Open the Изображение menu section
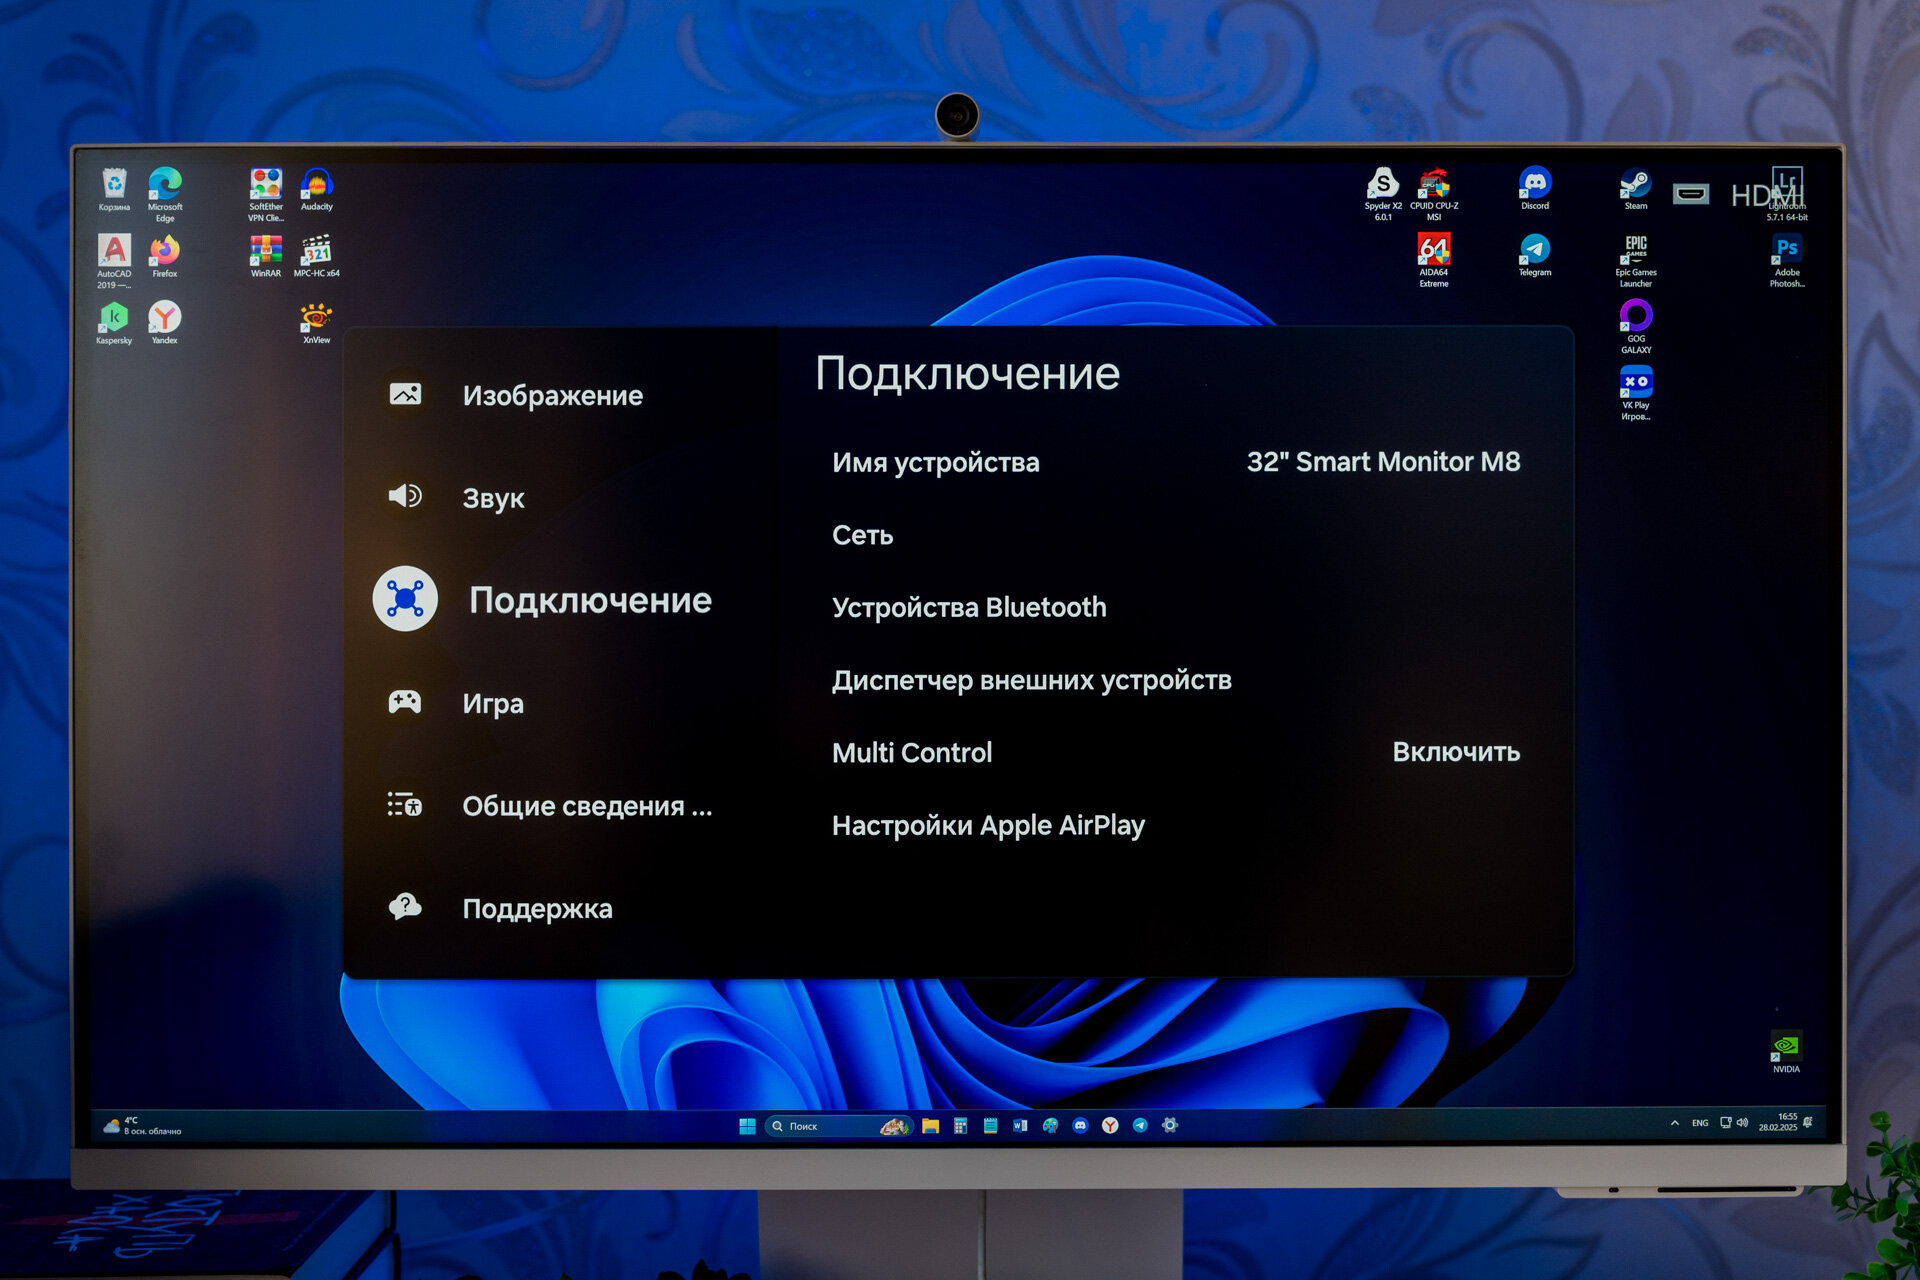Screen dimensions: 1920x1280 [x=552, y=395]
